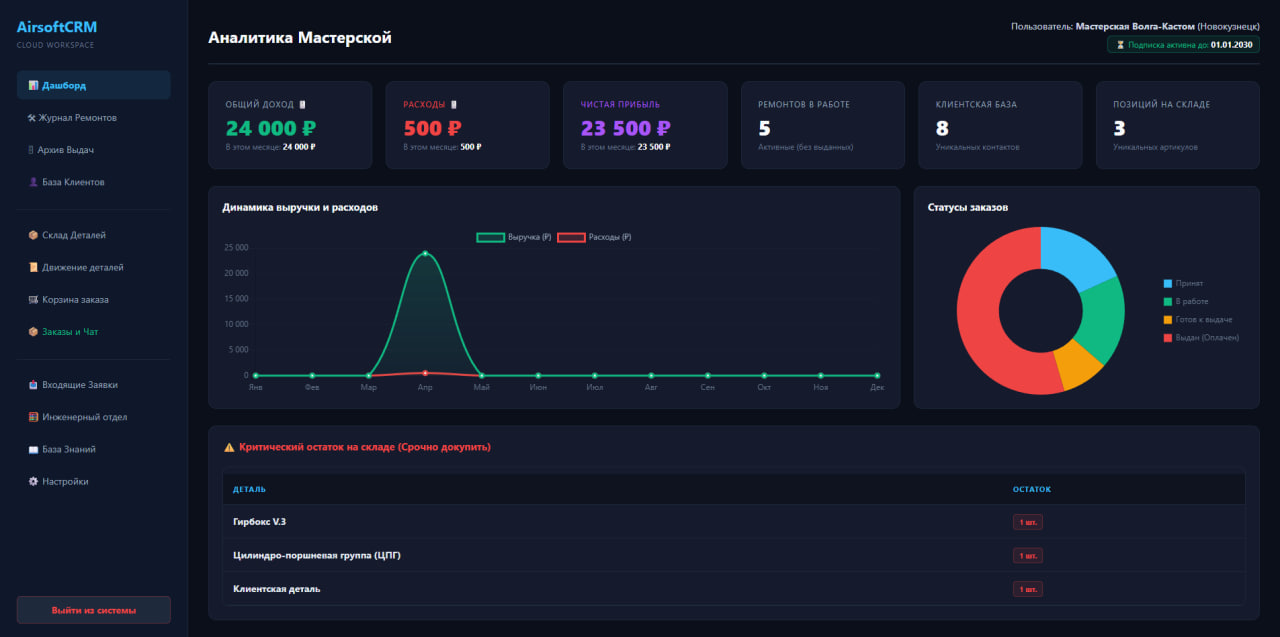Click the tools icon beside Журнал Ремонтов
Viewport: 1280px width, 637px height.
tap(33, 118)
